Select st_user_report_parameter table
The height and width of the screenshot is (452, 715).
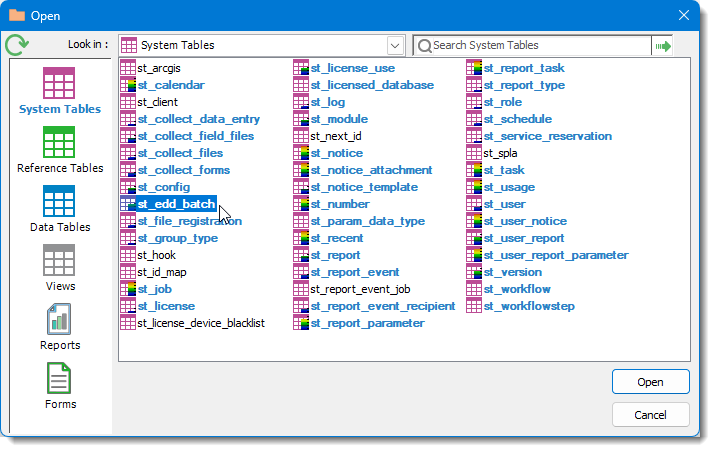(x=556, y=255)
